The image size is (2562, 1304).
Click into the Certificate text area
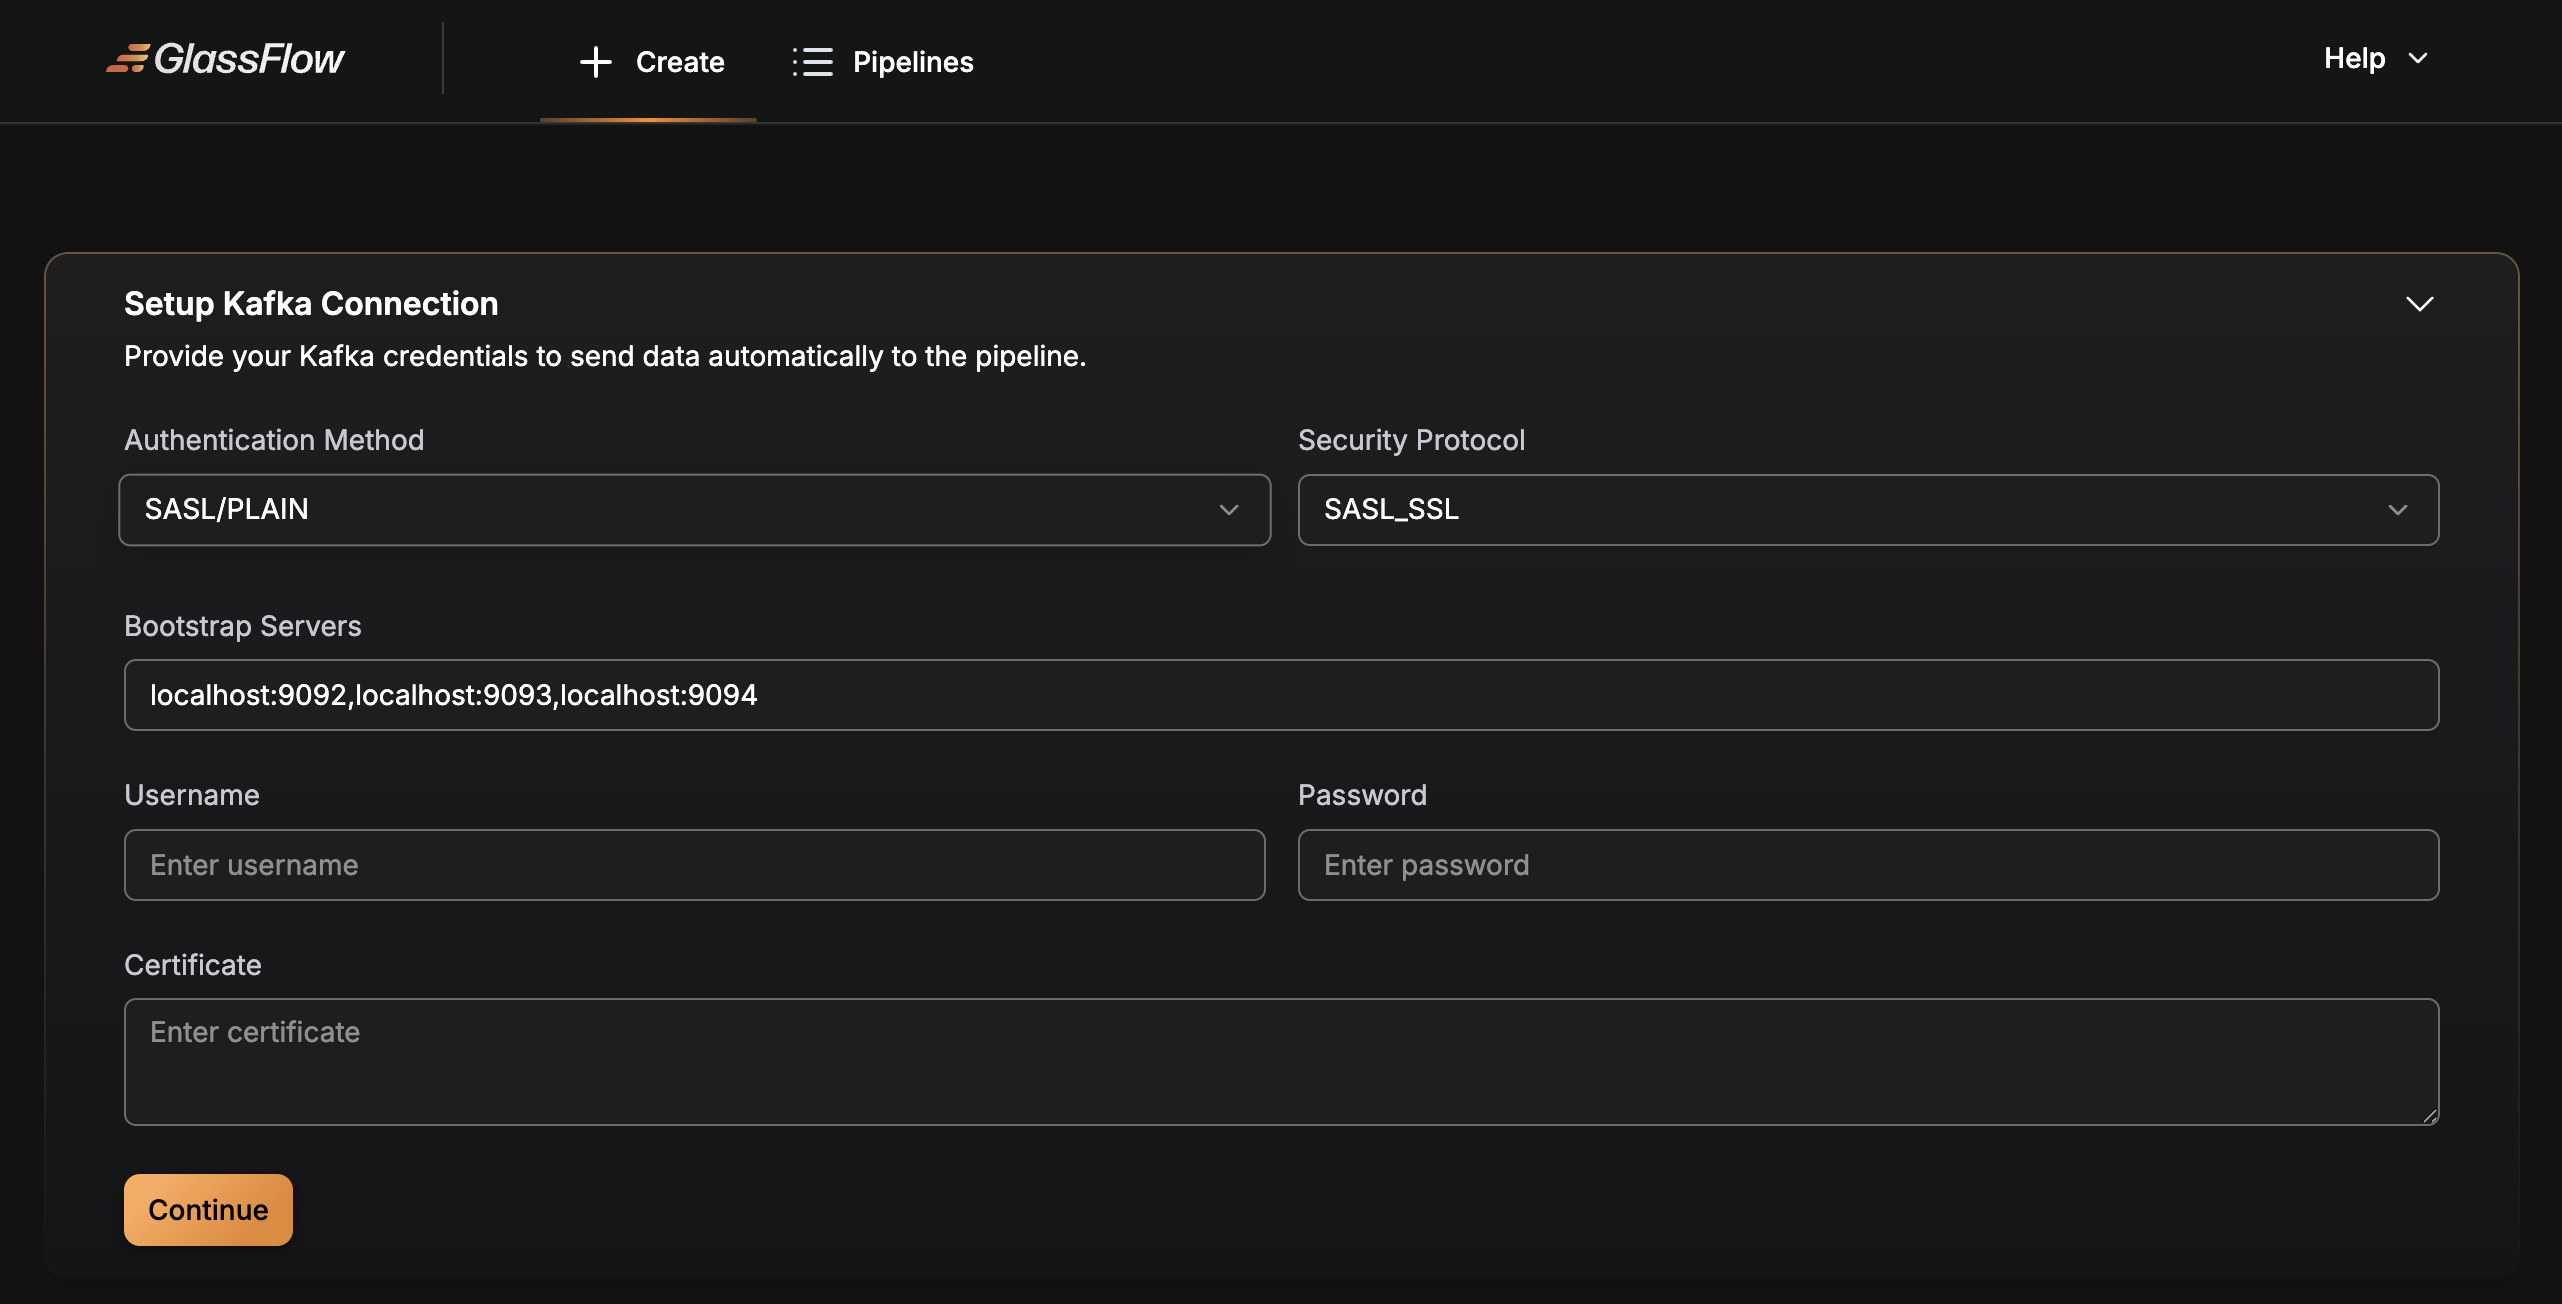[x=1280, y=1062]
